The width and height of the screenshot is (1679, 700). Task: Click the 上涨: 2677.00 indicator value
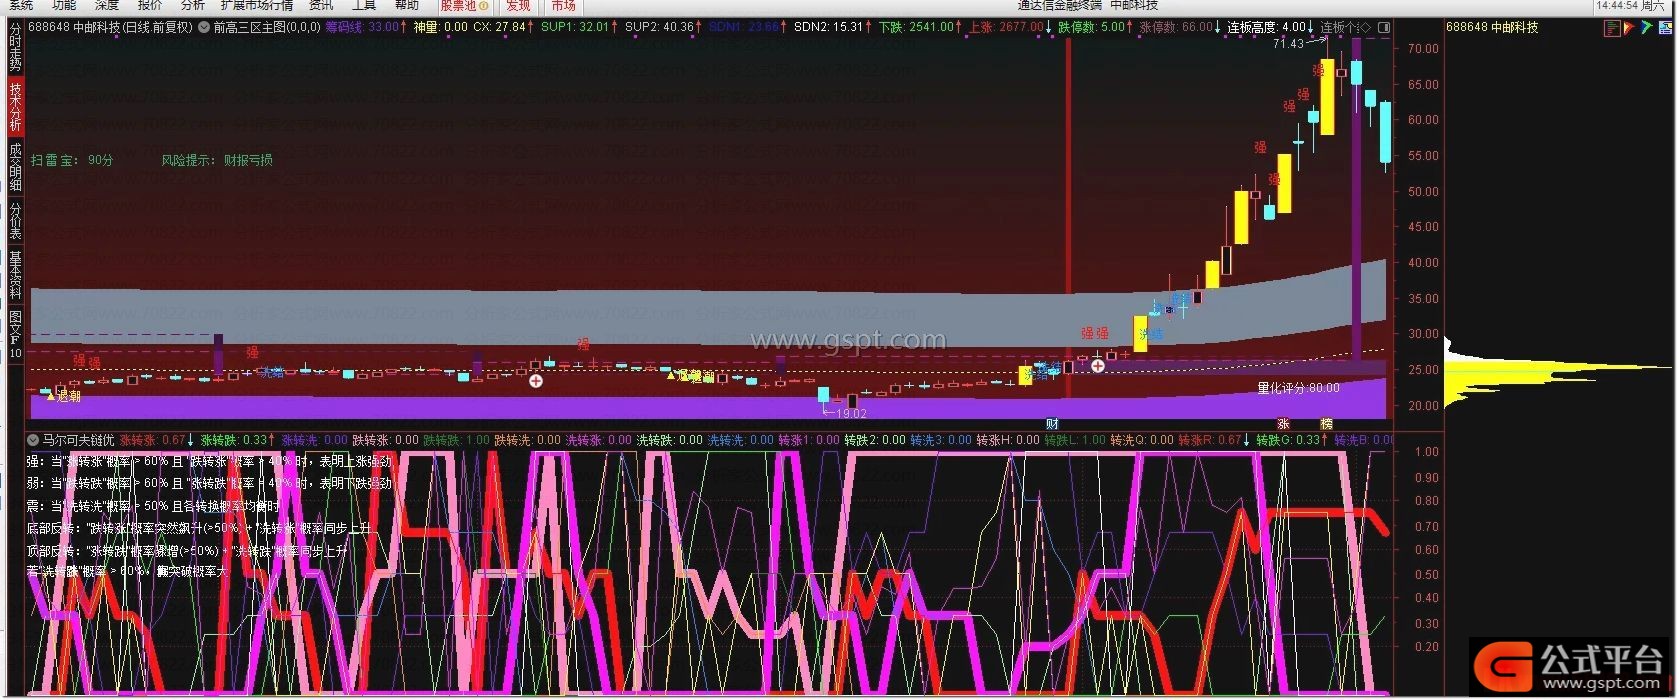[x=1006, y=27]
